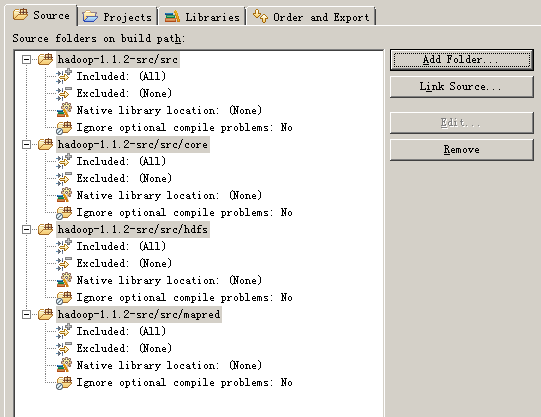The image size is (541, 417).
Task: Select the hadoop-1.1.2-src/src folder entry
Action: pos(118,60)
